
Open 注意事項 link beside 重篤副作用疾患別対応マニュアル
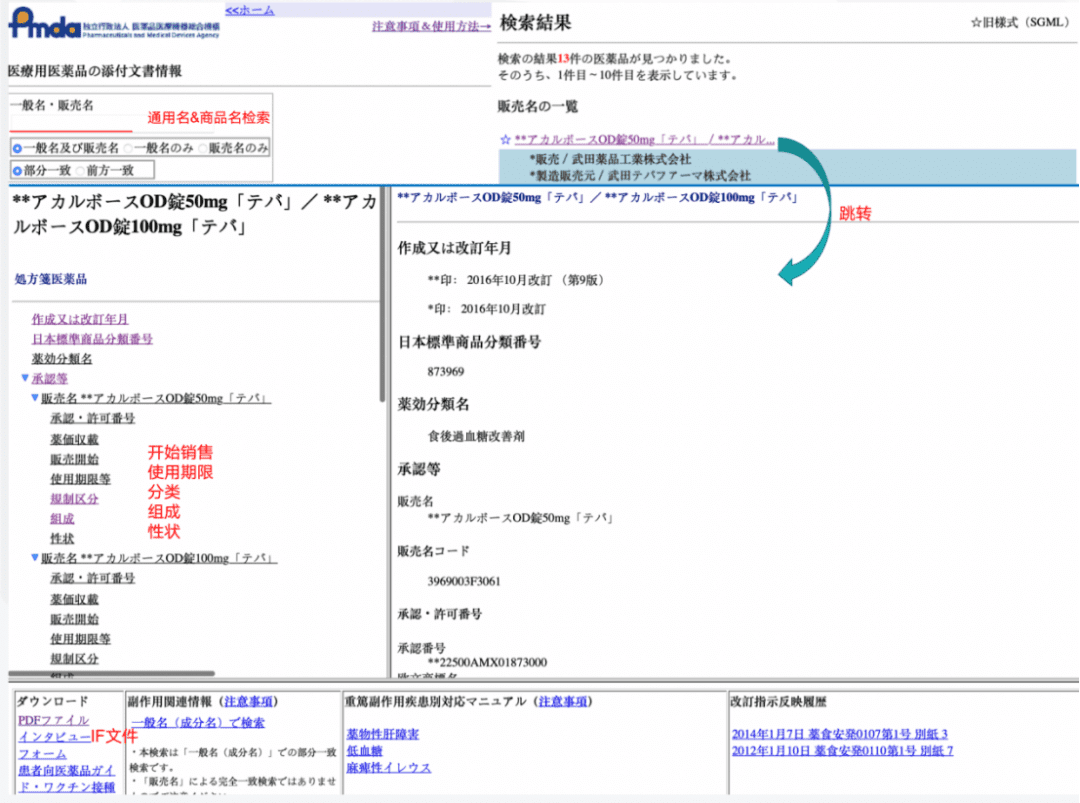pos(563,701)
